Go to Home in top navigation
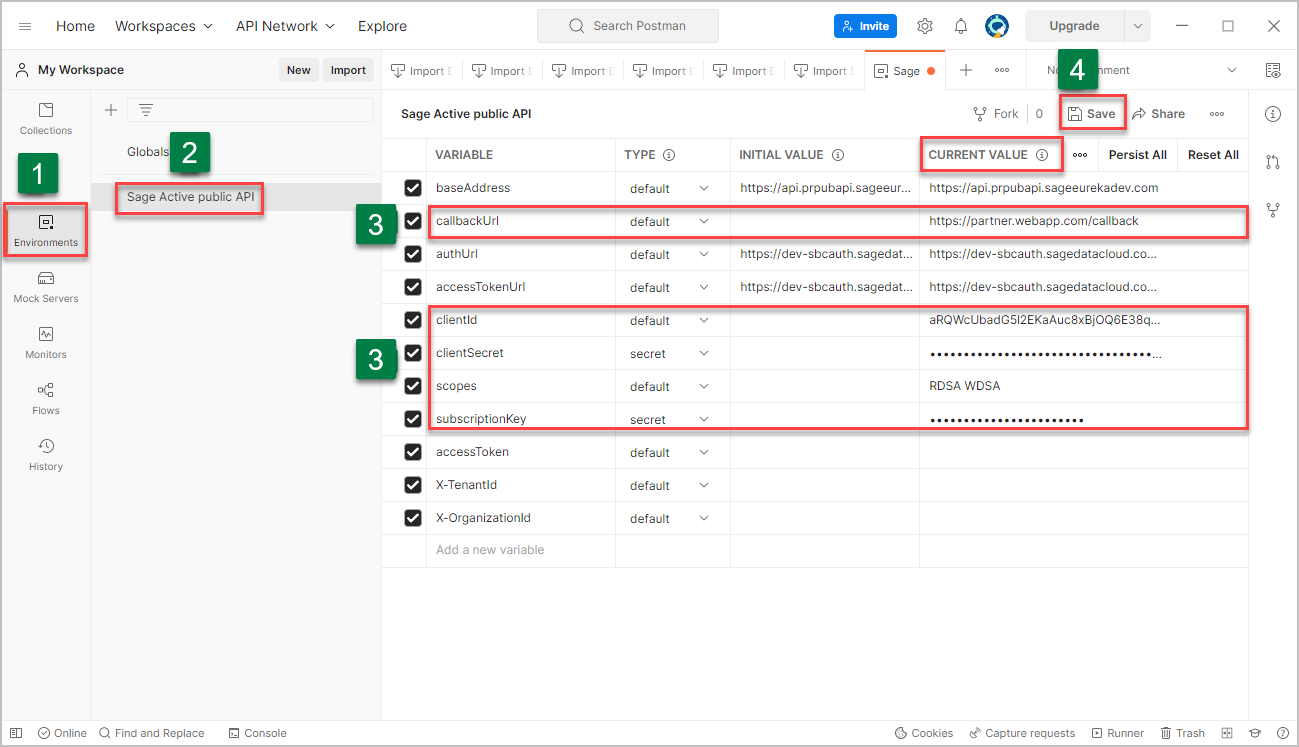 (x=75, y=26)
